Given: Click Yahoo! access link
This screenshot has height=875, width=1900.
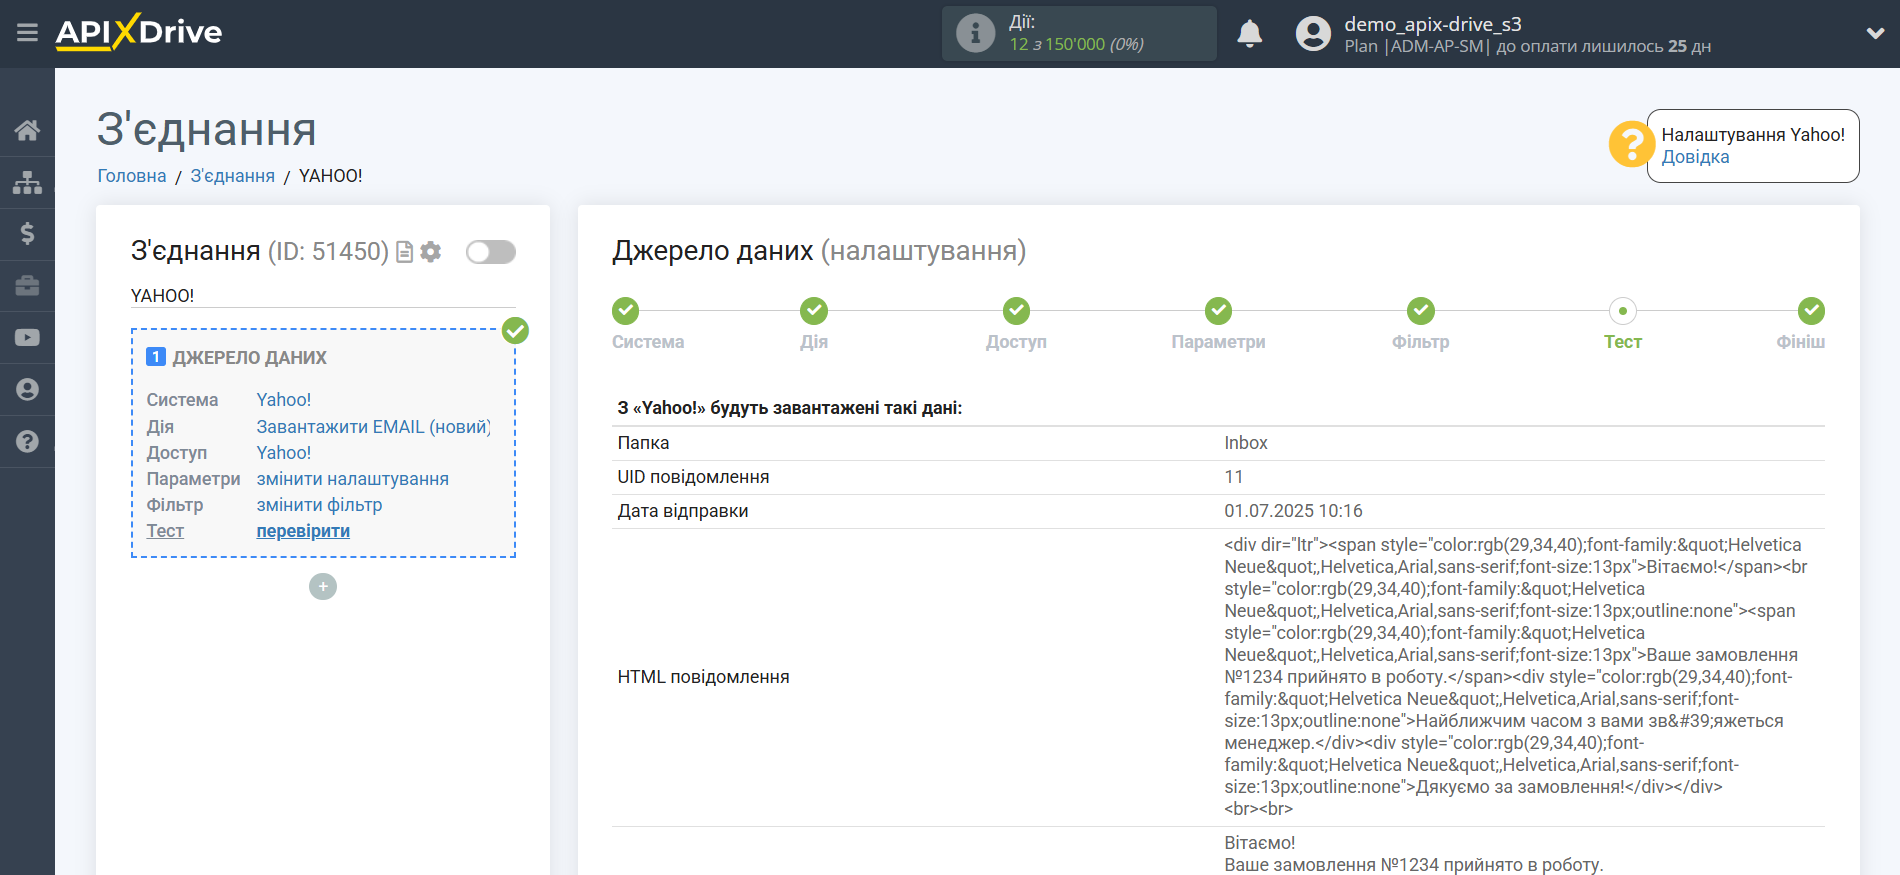Looking at the screenshot, I should coord(284,453).
